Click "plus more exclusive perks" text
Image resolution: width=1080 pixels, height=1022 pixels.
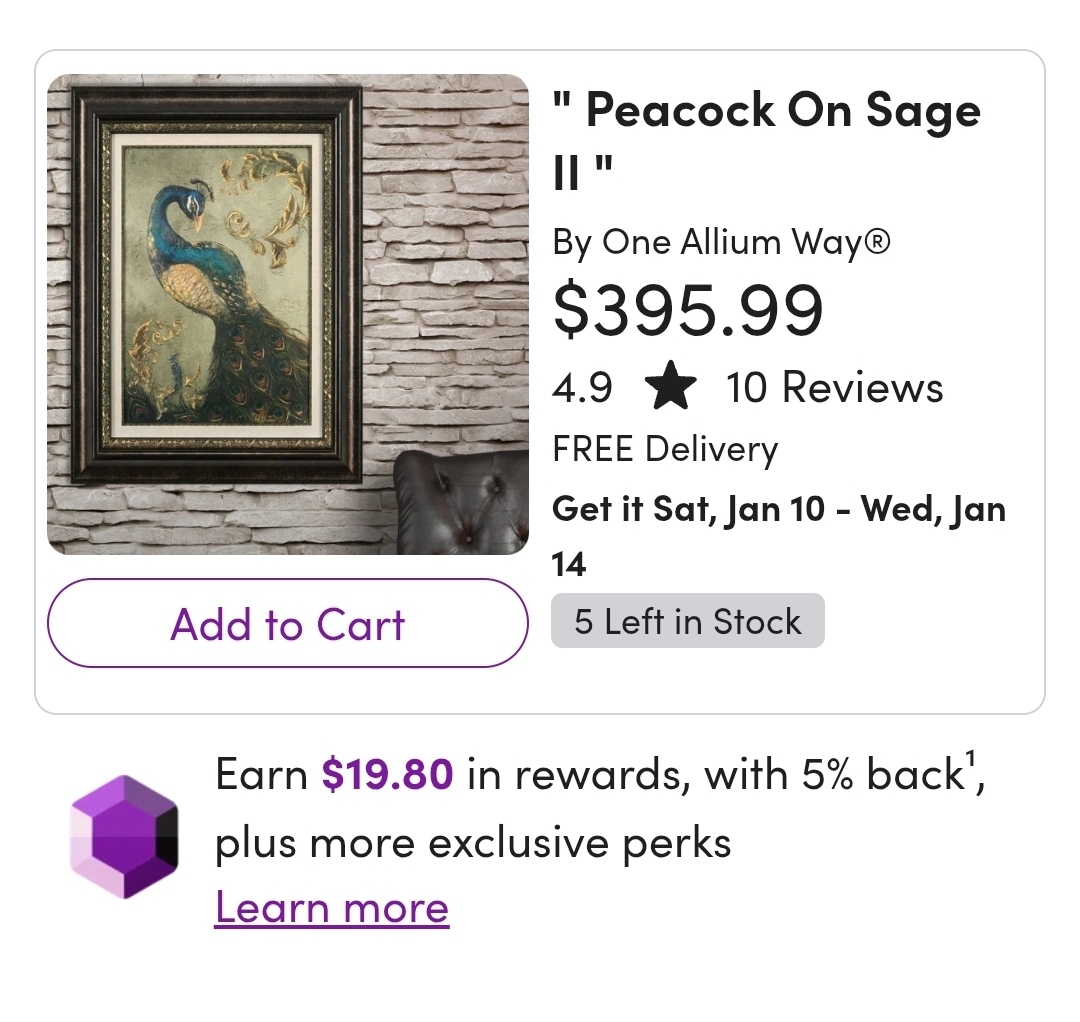[x=473, y=843]
